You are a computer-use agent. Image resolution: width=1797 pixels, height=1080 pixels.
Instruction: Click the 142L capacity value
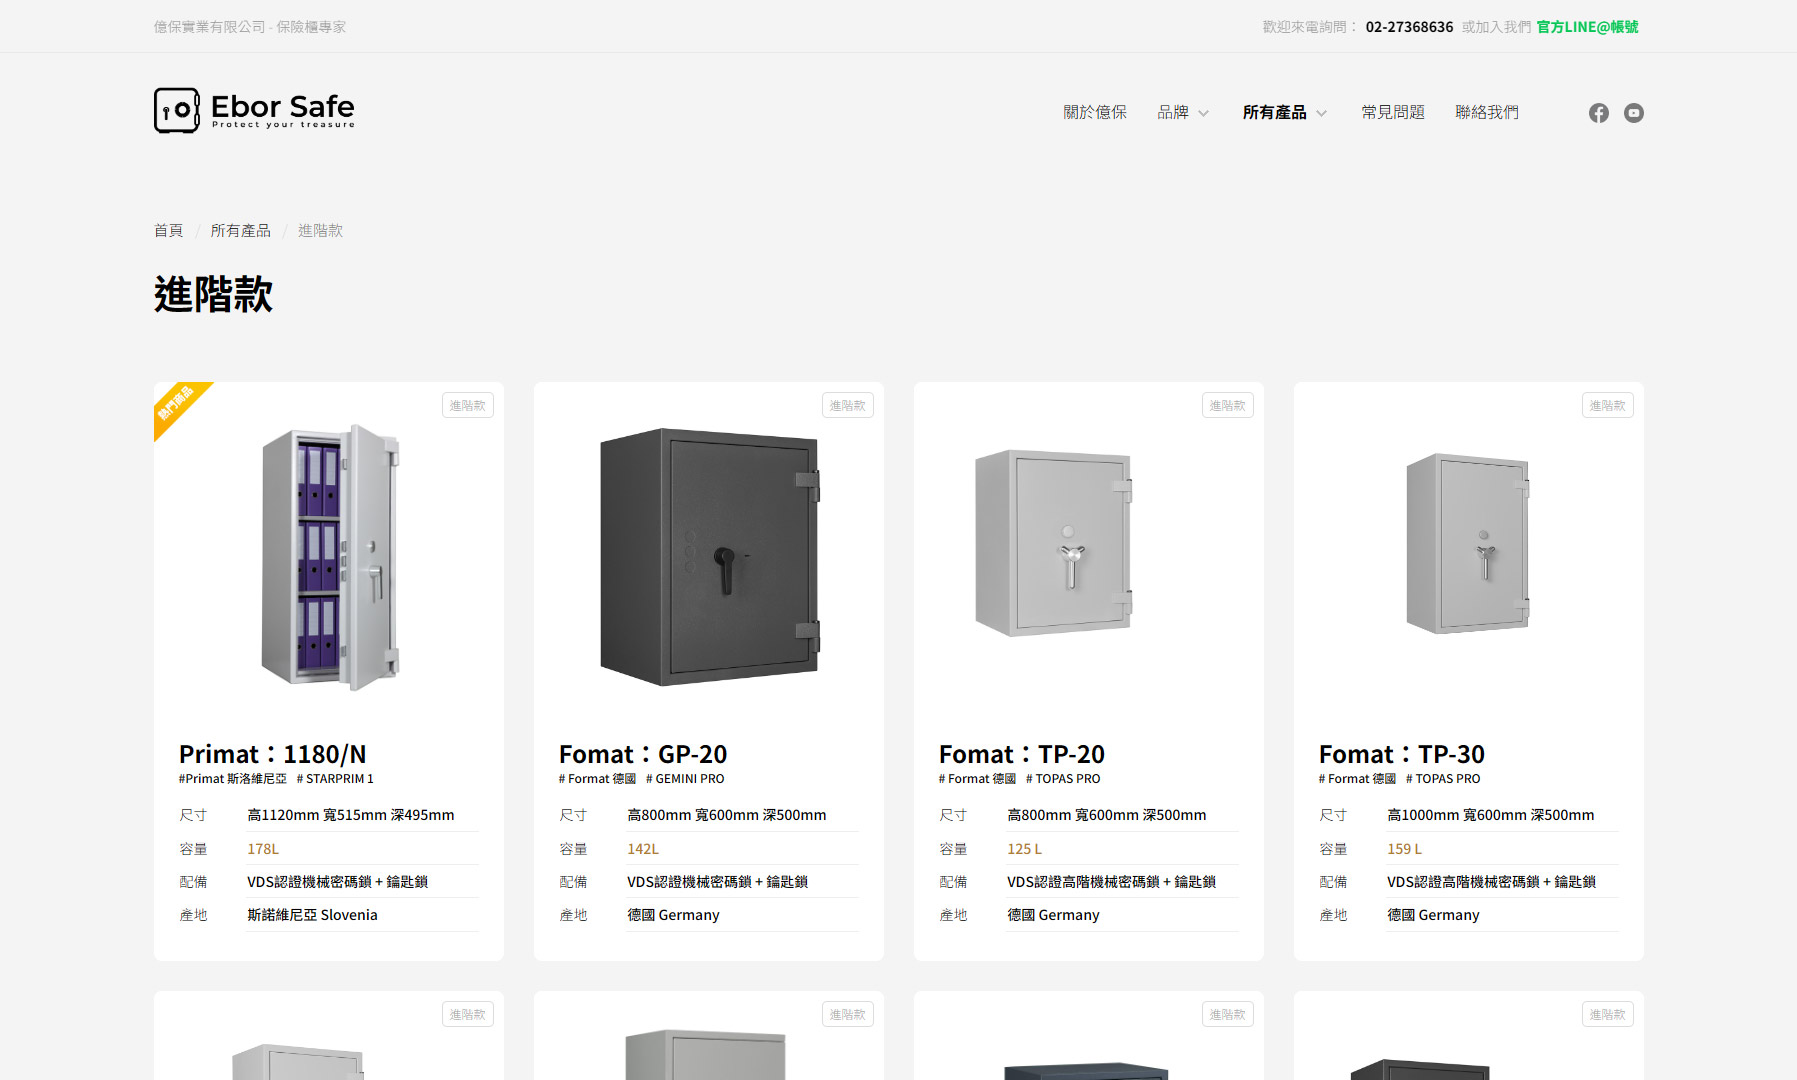click(643, 849)
